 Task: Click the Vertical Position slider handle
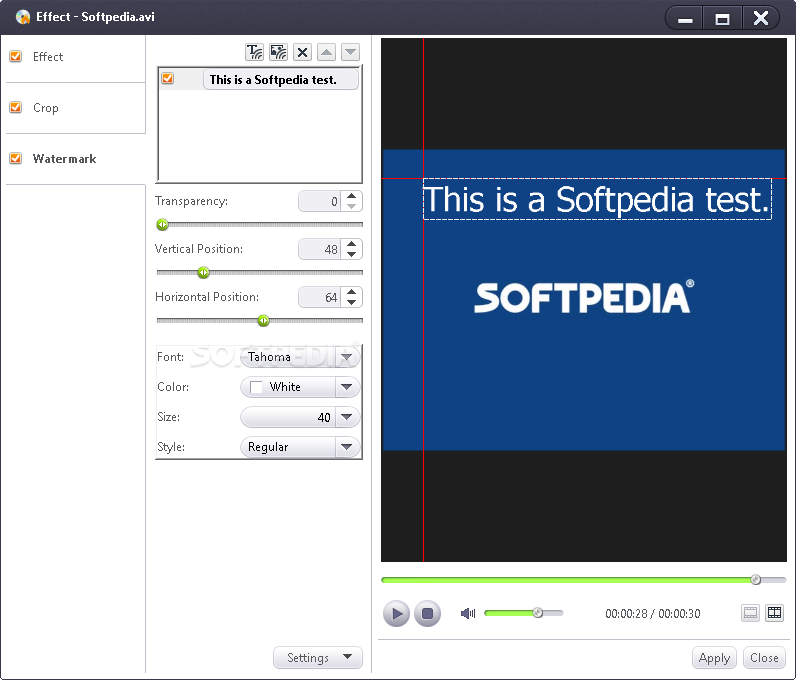point(204,273)
